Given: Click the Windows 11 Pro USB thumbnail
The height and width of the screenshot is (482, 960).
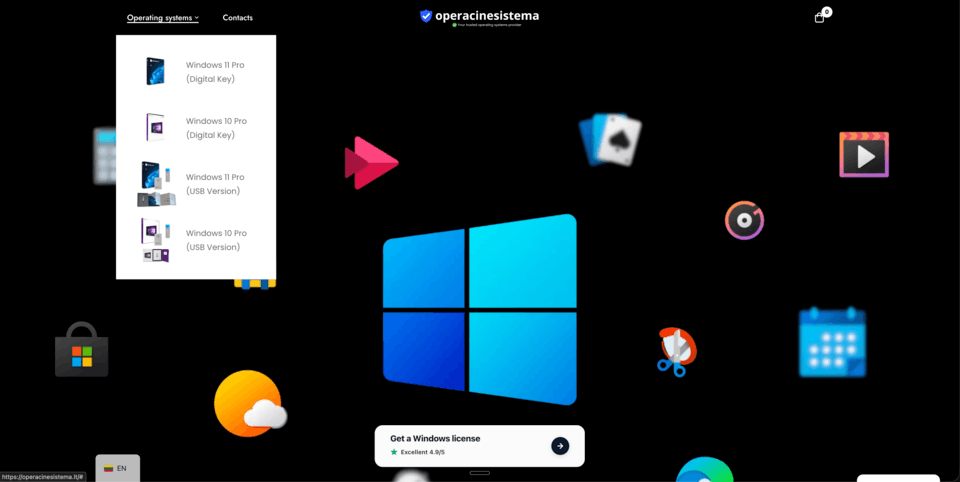Looking at the screenshot, I should point(156,184).
